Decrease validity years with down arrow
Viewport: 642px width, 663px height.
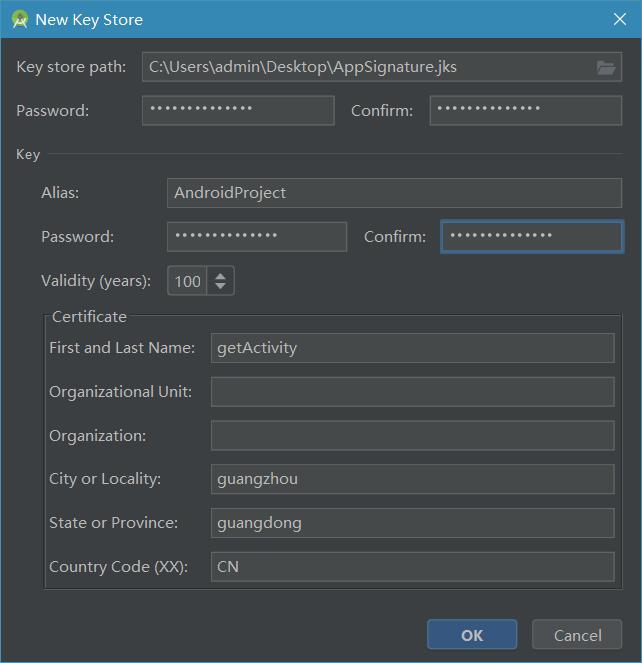(221, 288)
